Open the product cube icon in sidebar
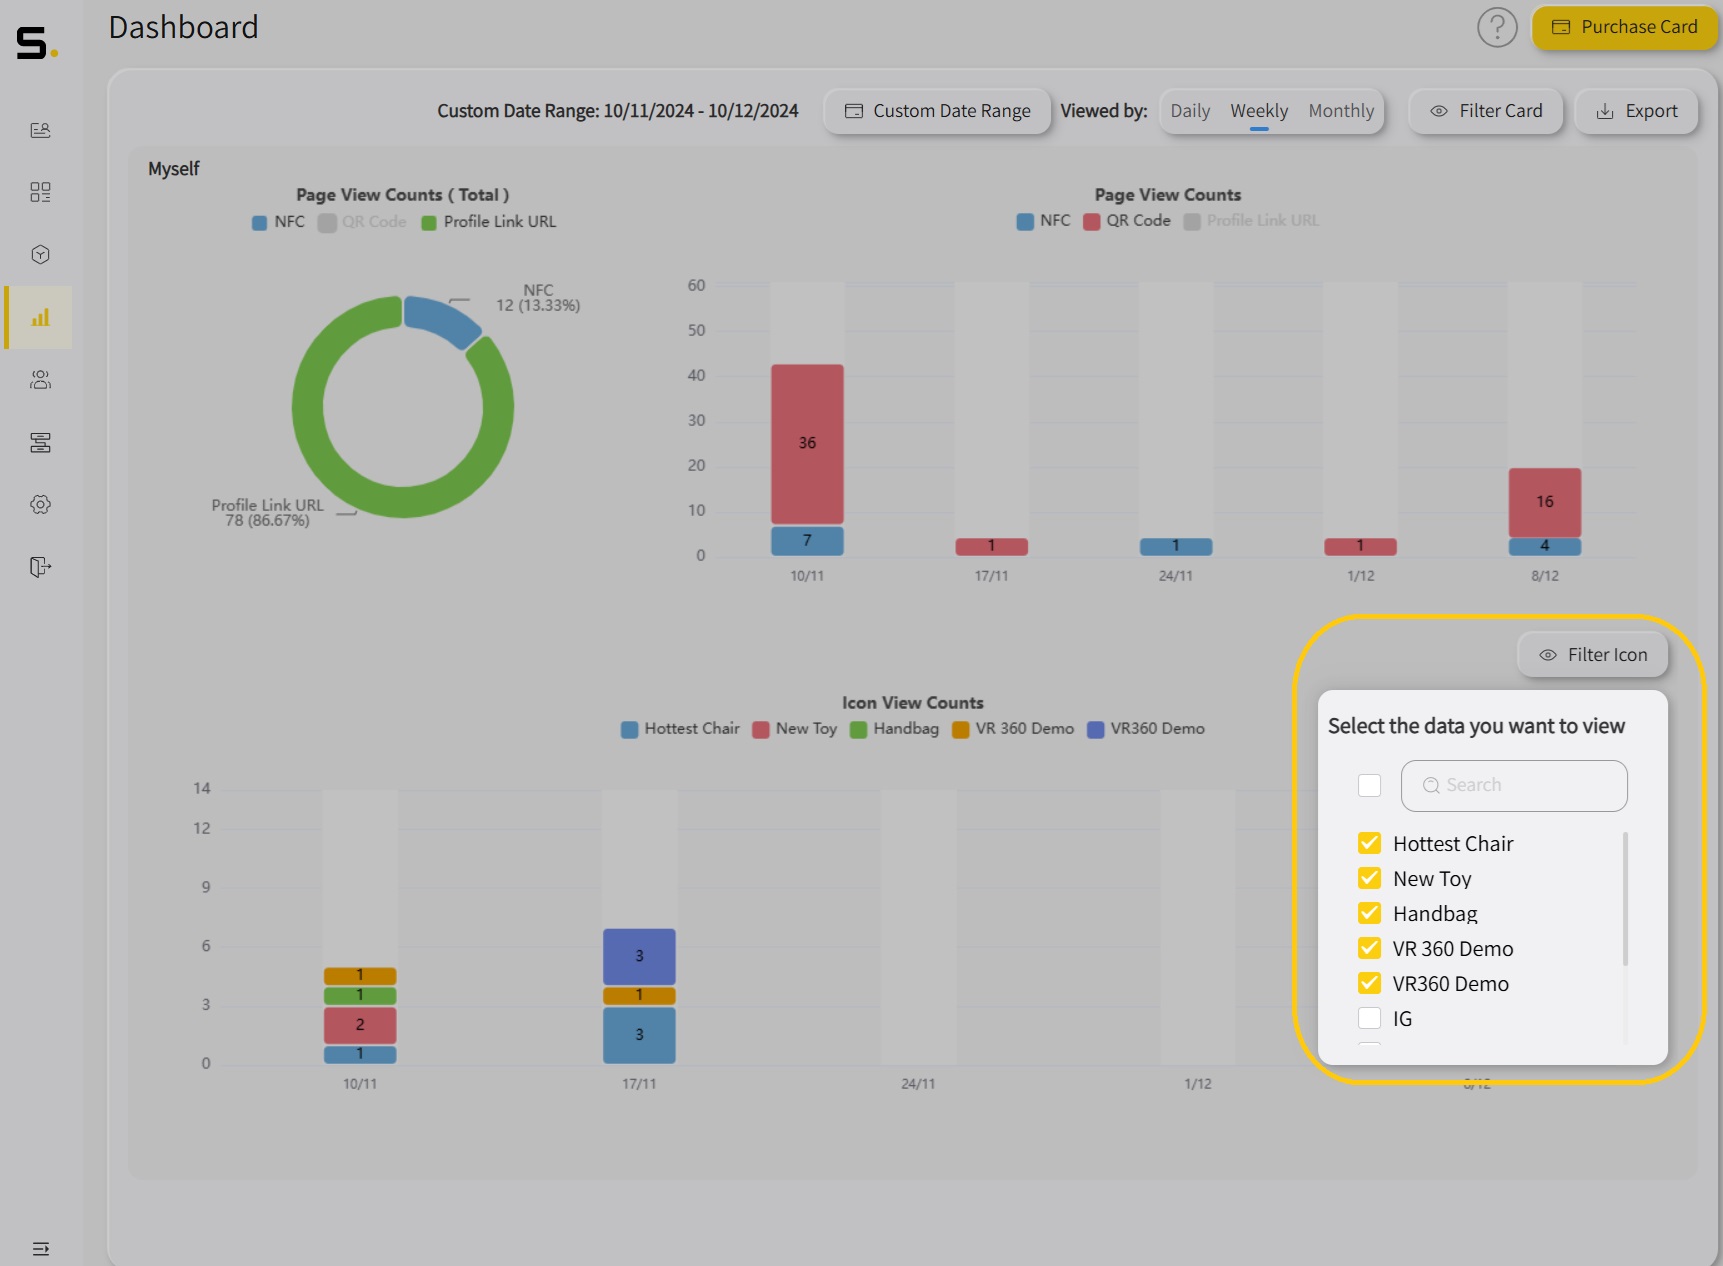1723x1266 pixels. pos(40,254)
